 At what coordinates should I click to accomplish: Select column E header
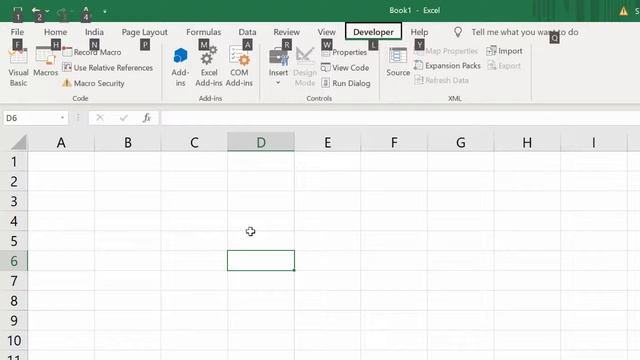327,142
